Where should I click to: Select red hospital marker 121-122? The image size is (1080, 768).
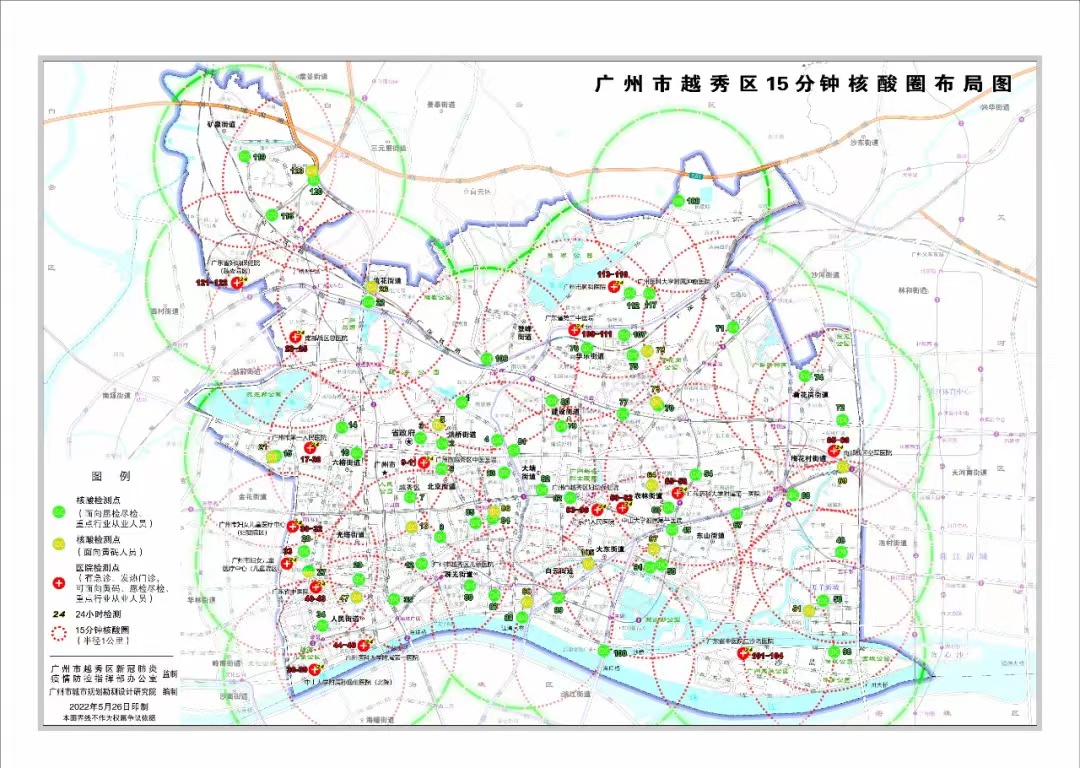[x=237, y=283]
